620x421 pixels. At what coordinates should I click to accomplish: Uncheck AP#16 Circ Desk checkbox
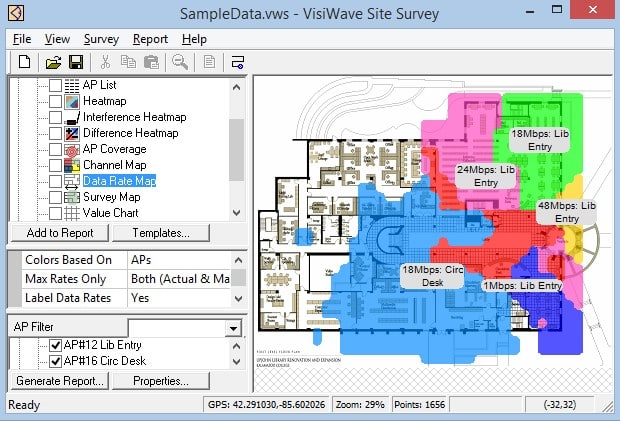(55, 361)
